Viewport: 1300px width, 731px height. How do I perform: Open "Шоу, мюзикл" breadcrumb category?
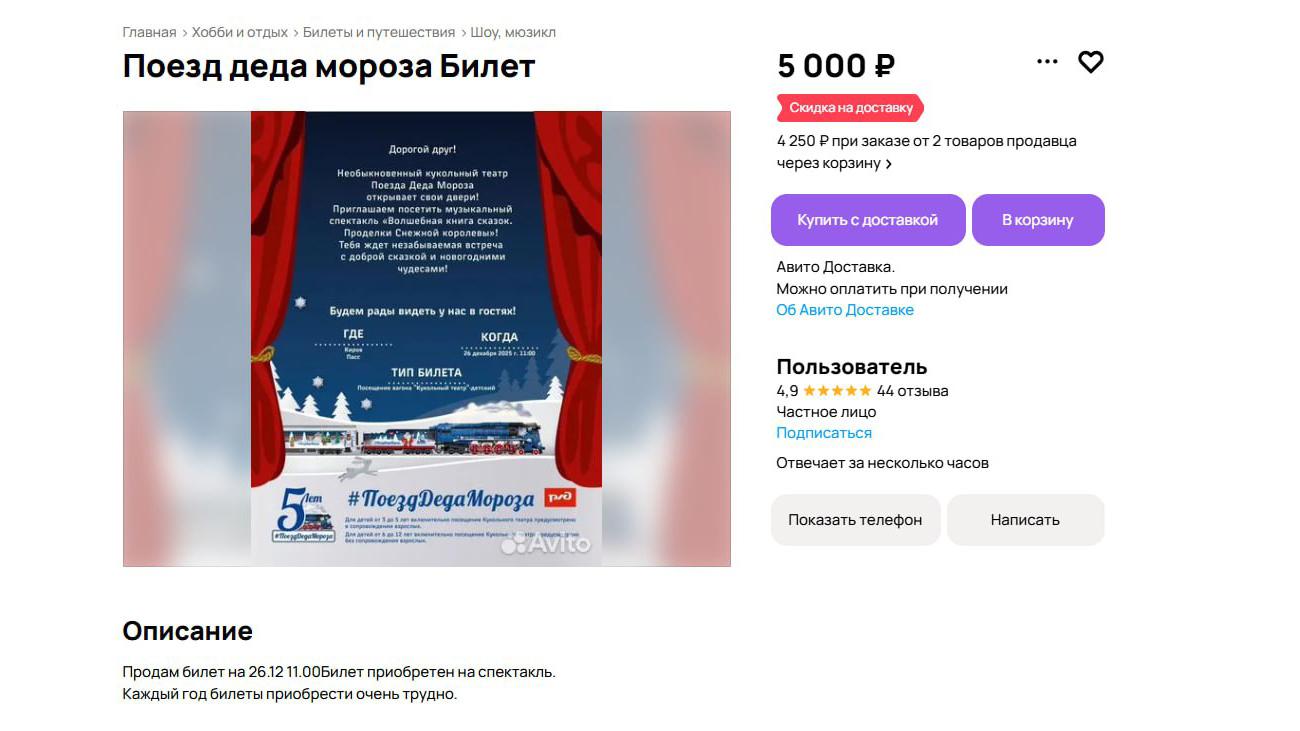pos(513,32)
